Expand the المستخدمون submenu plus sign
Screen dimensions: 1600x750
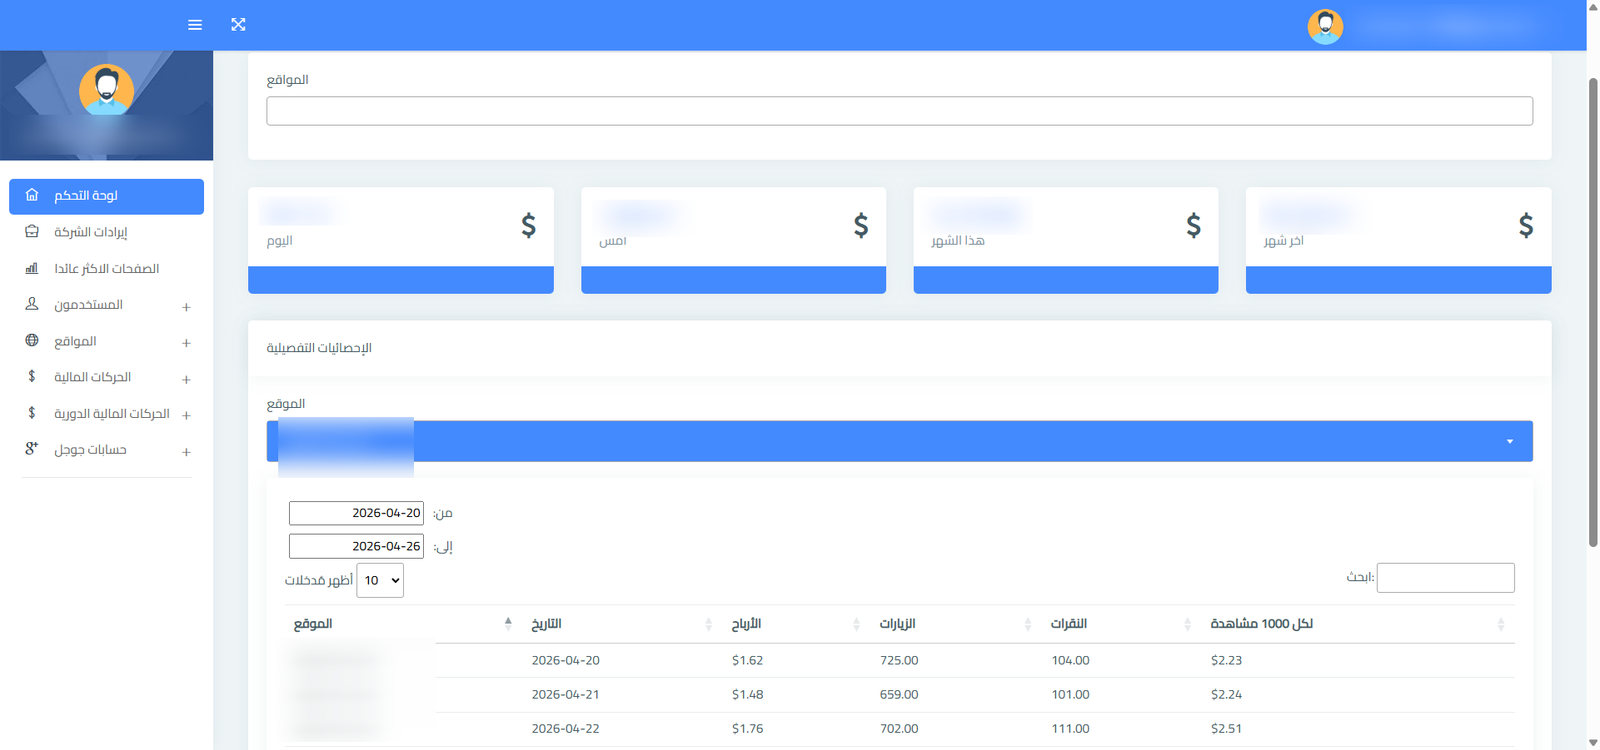[x=186, y=307]
